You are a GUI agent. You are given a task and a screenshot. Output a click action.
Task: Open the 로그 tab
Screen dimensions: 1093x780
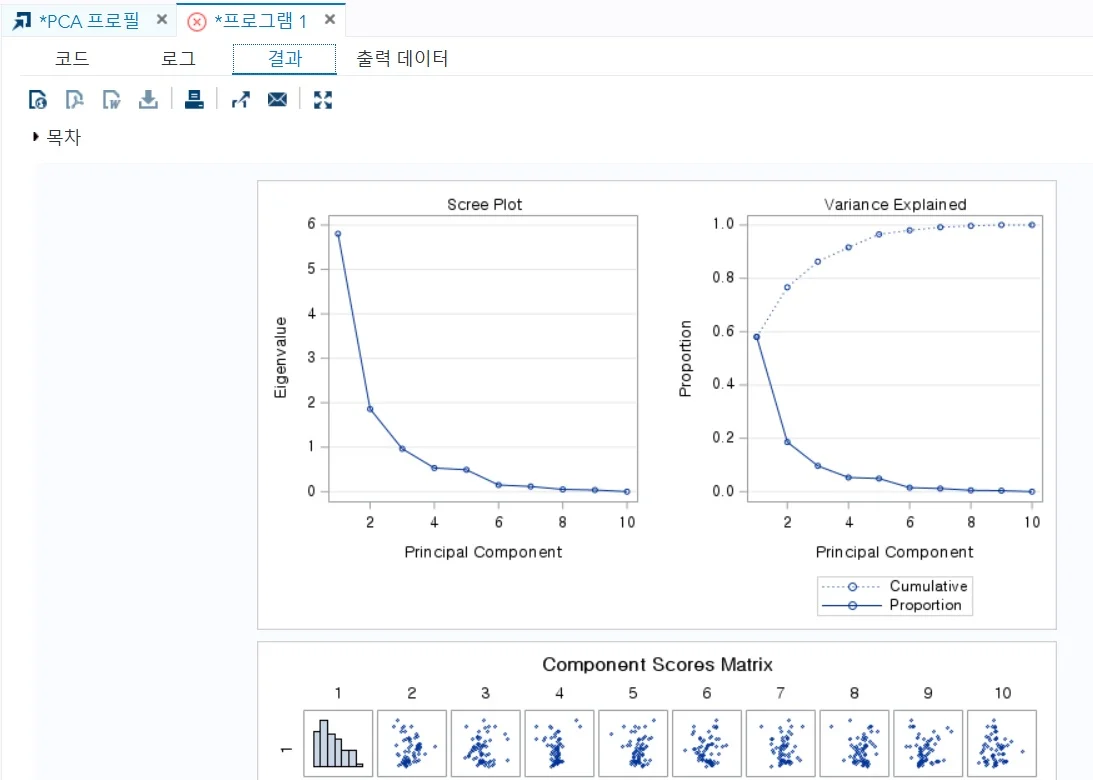(x=178, y=59)
